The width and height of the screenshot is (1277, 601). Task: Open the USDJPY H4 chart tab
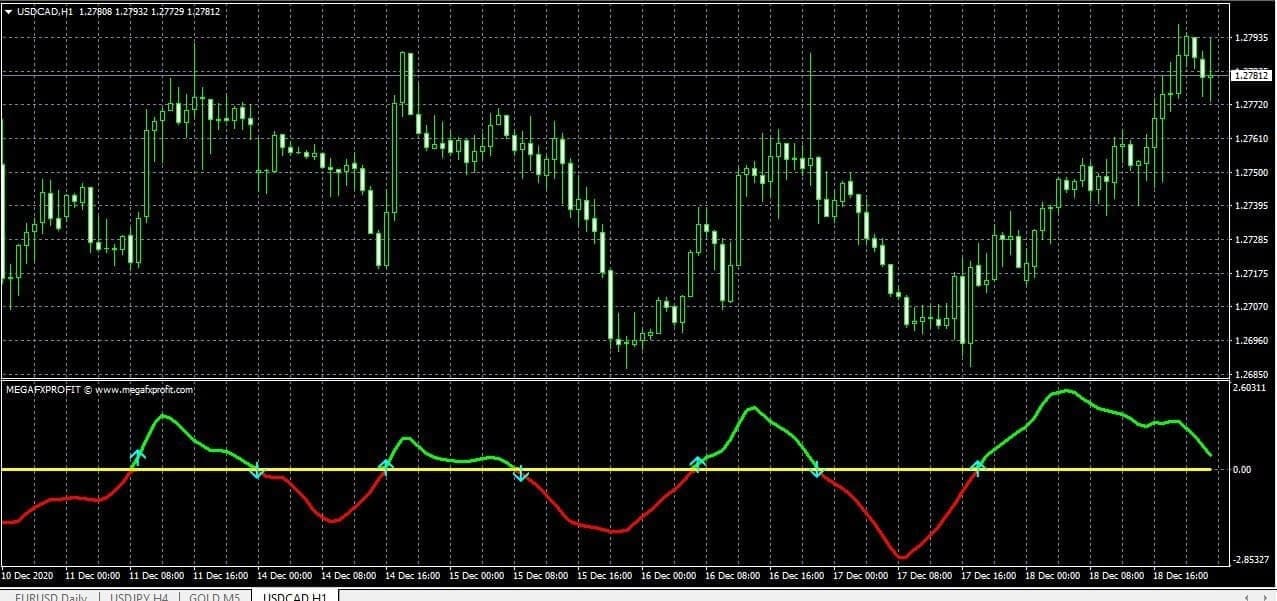pyautogui.click(x=138, y=595)
